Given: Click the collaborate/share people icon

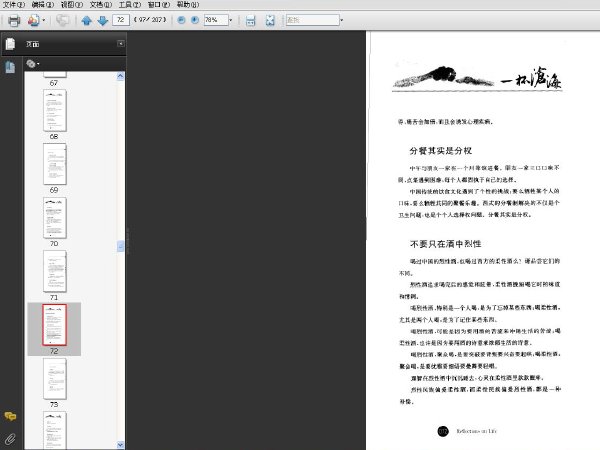Looking at the screenshot, I should [x=34, y=20].
